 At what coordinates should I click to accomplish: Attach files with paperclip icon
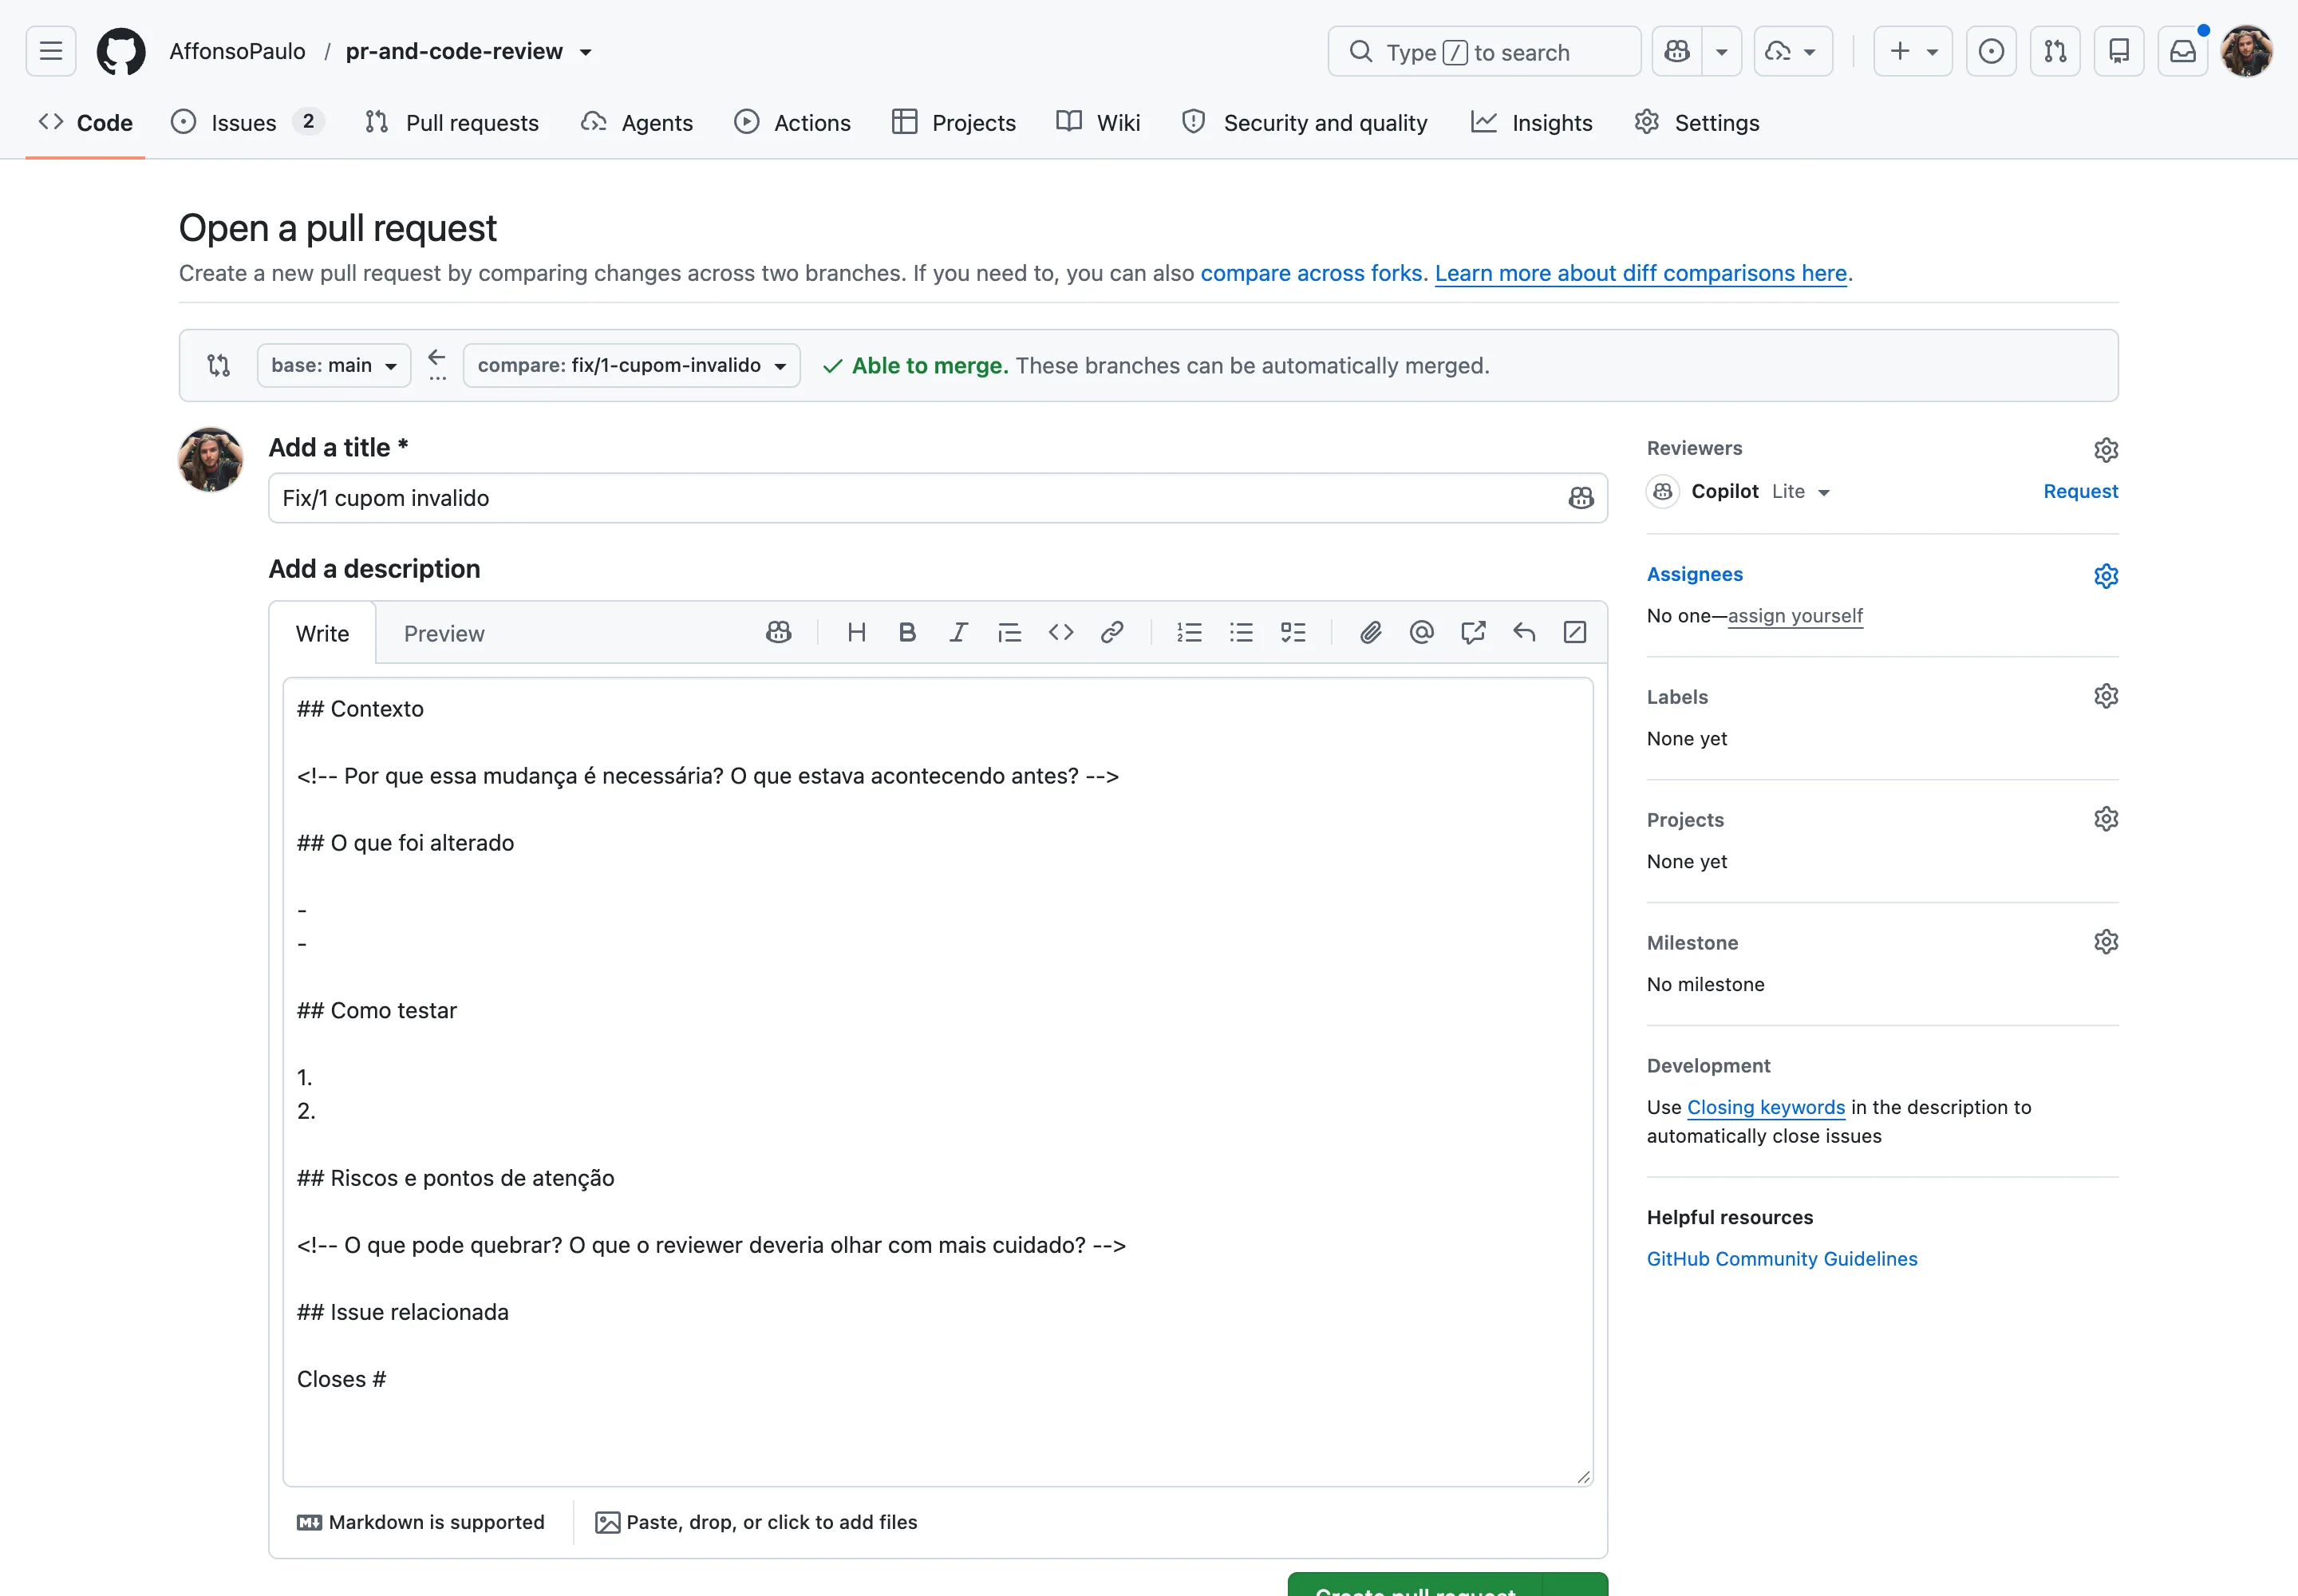click(x=1370, y=632)
